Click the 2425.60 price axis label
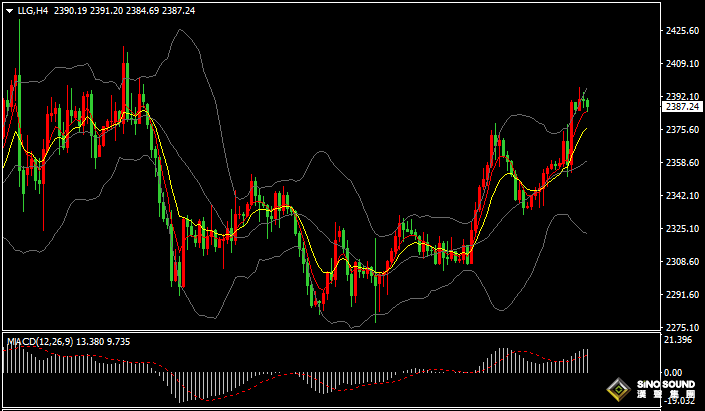The width and height of the screenshot is (705, 411). point(681,31)
